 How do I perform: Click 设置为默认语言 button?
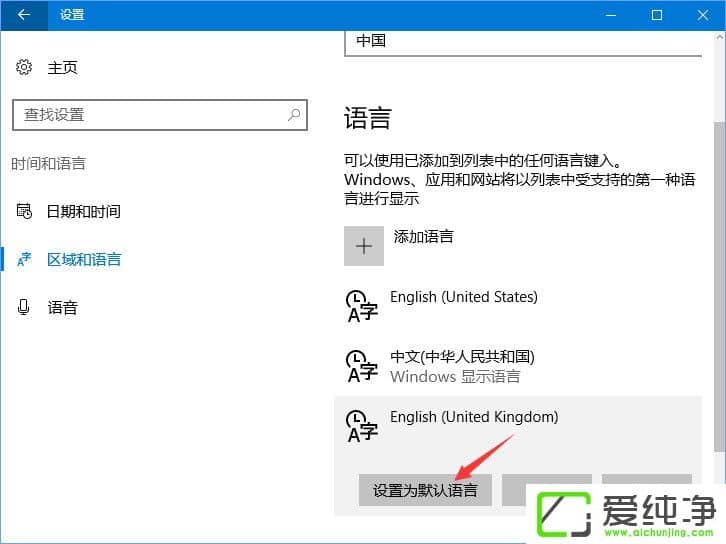pos(425,490)
